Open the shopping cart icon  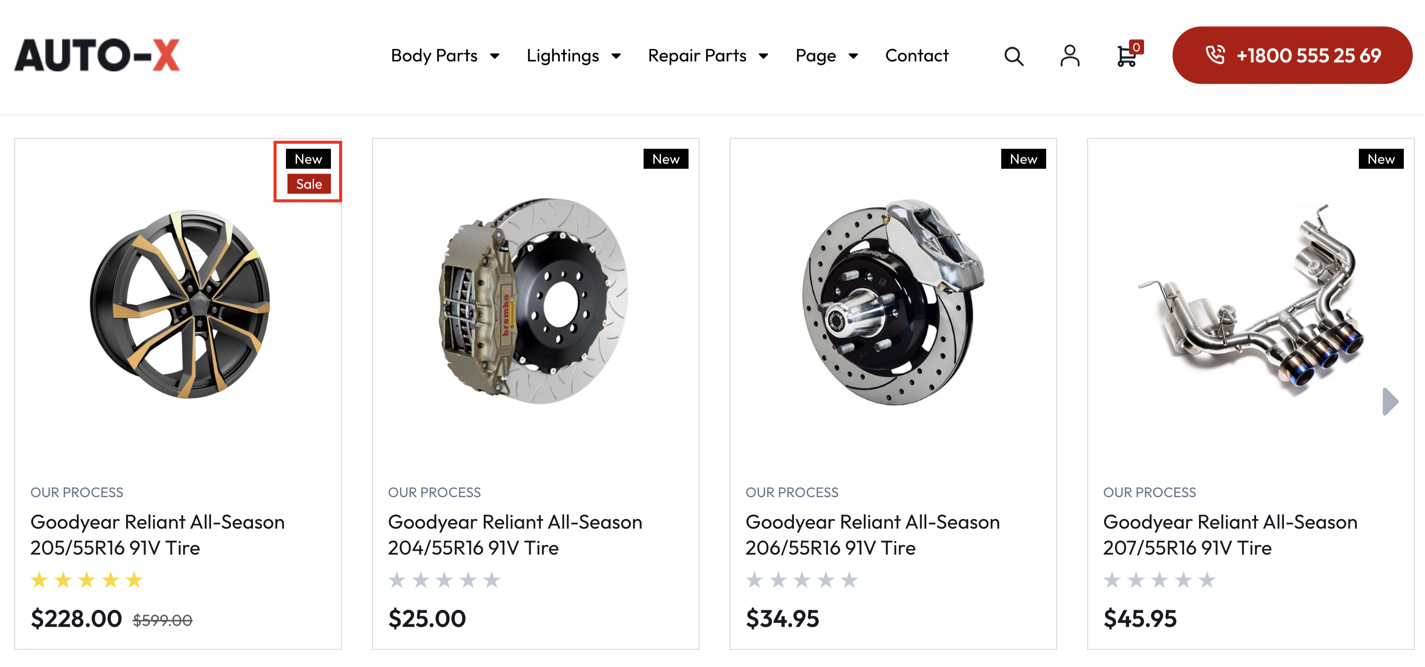(1127, 56)
